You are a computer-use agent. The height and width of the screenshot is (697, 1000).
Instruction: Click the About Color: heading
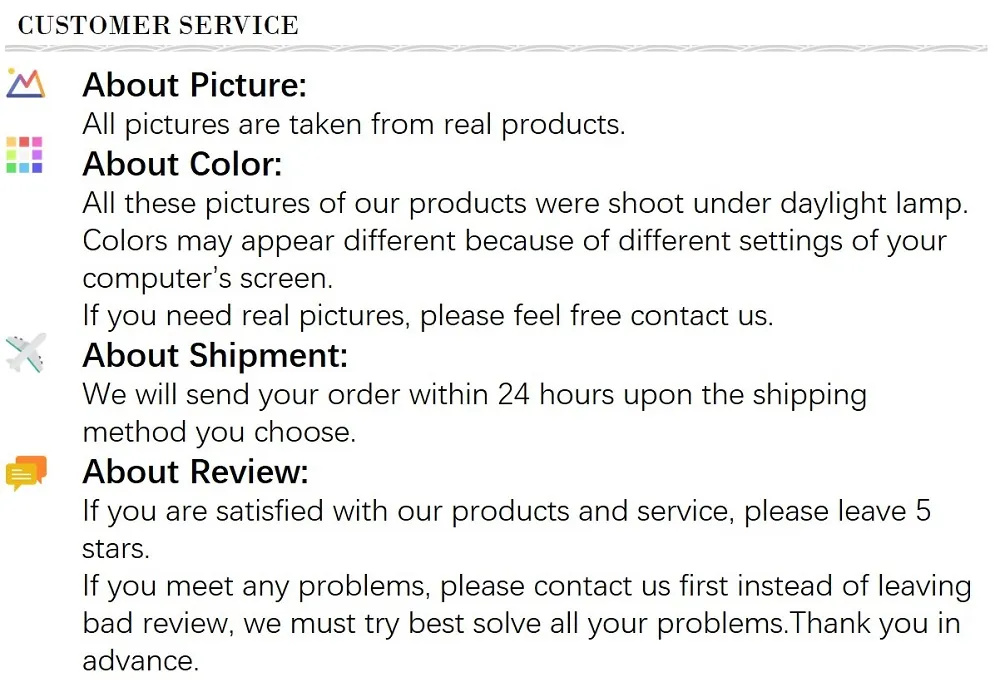[x=182, y=164]
